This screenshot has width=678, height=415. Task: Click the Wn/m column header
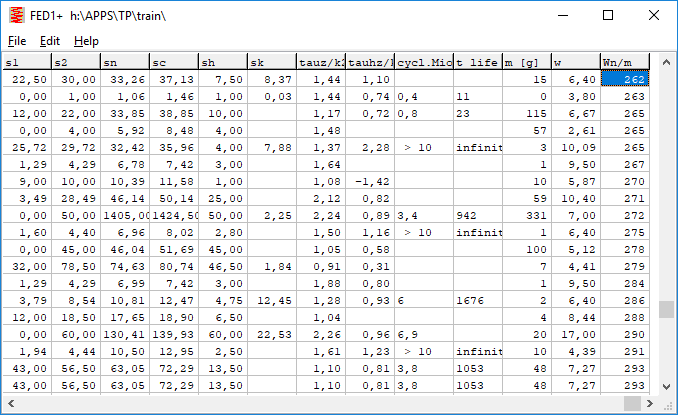coord(624,63)
